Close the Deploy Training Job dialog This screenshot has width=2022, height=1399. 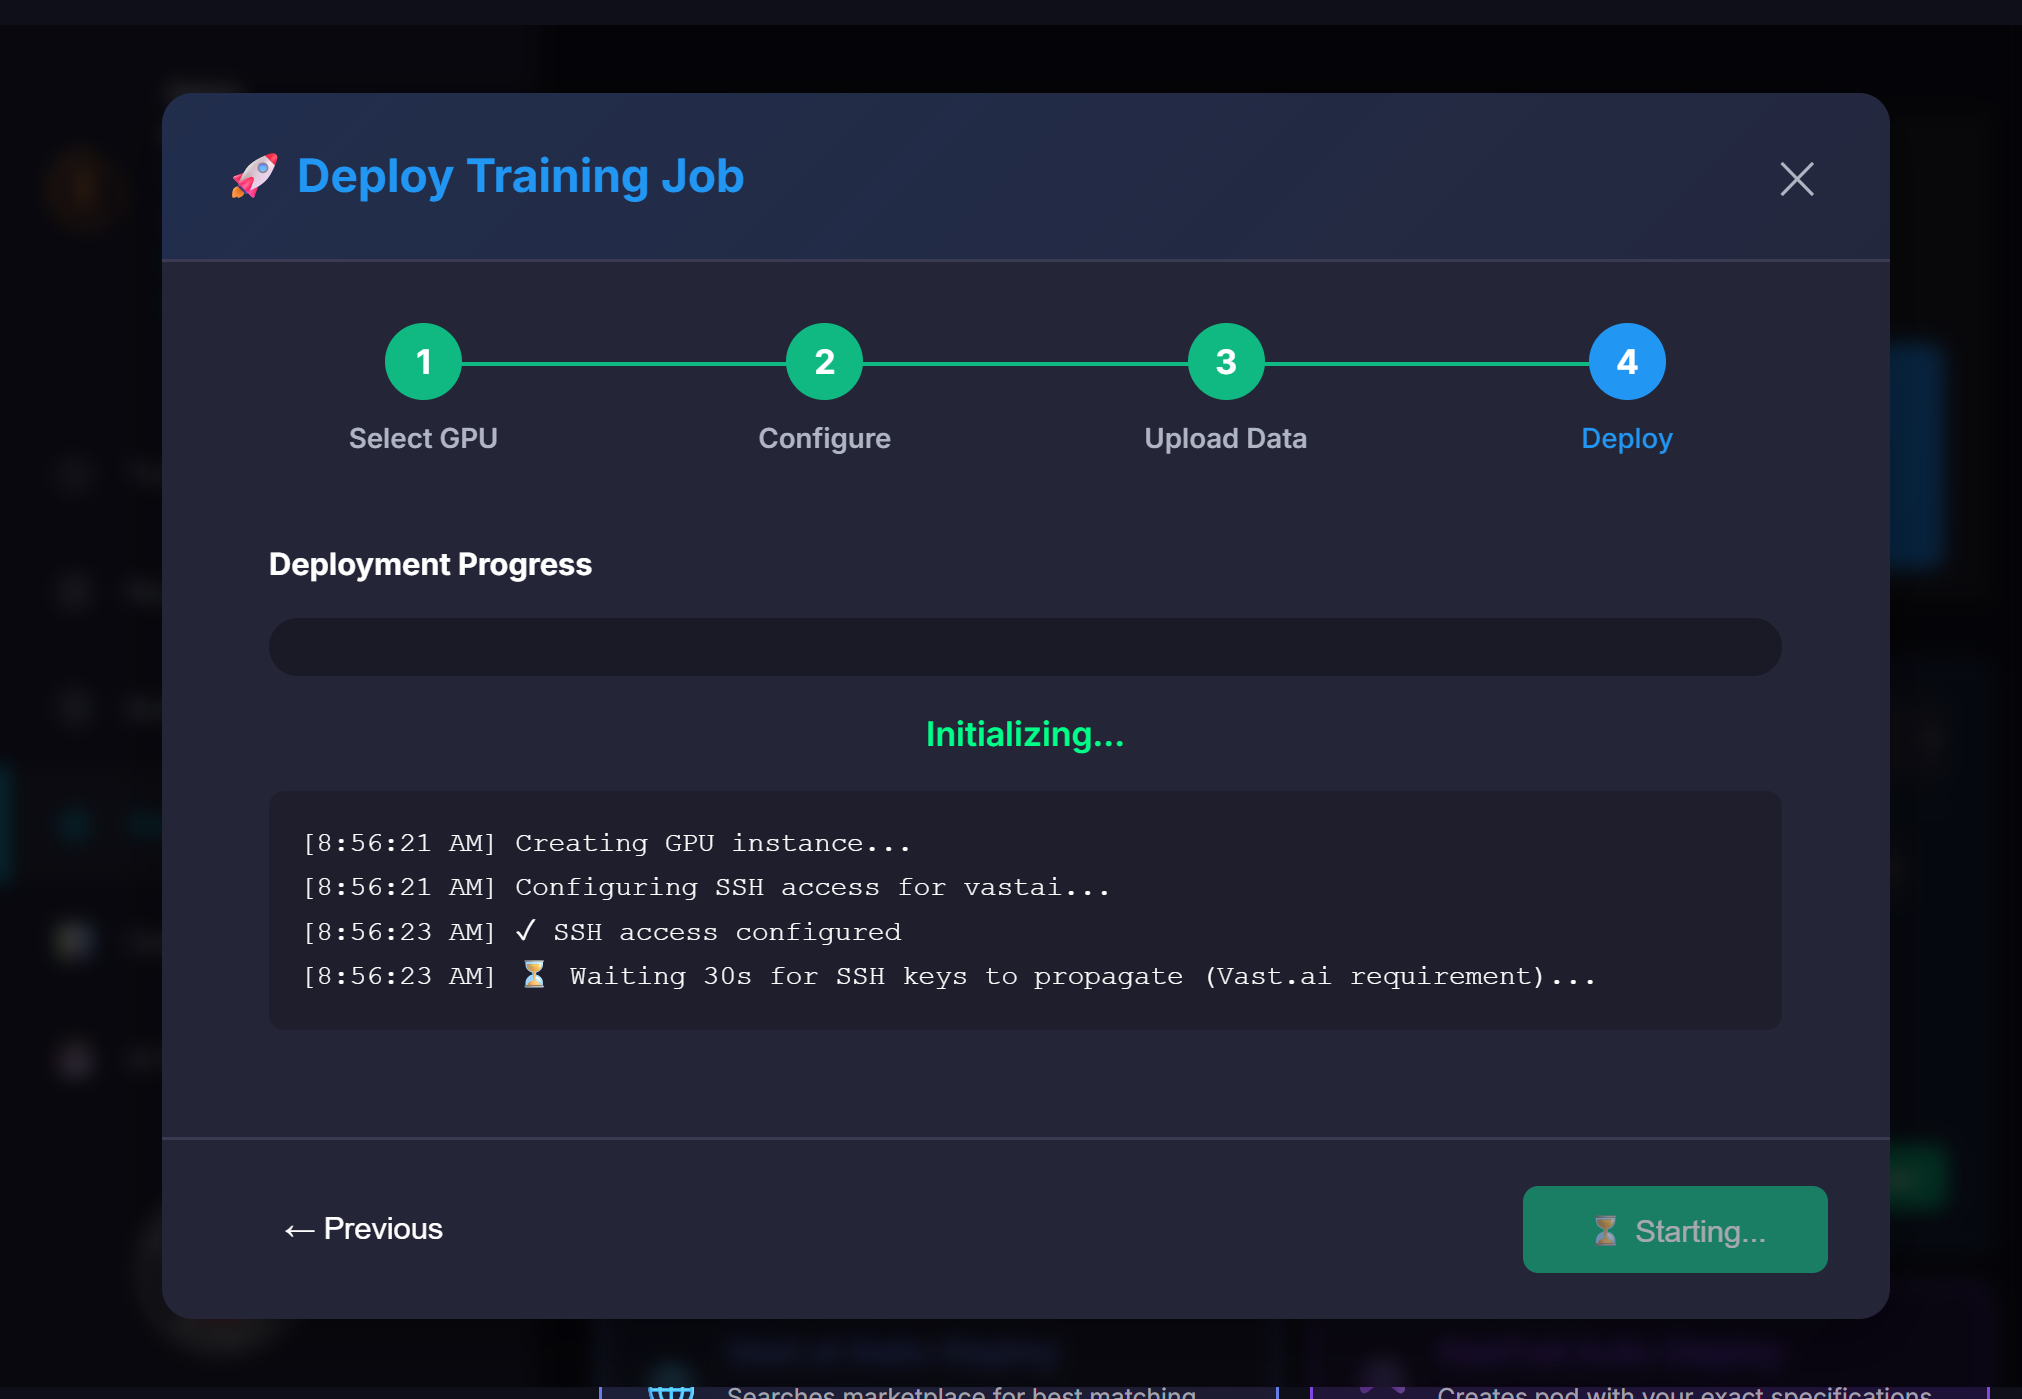click(1795, 179)
